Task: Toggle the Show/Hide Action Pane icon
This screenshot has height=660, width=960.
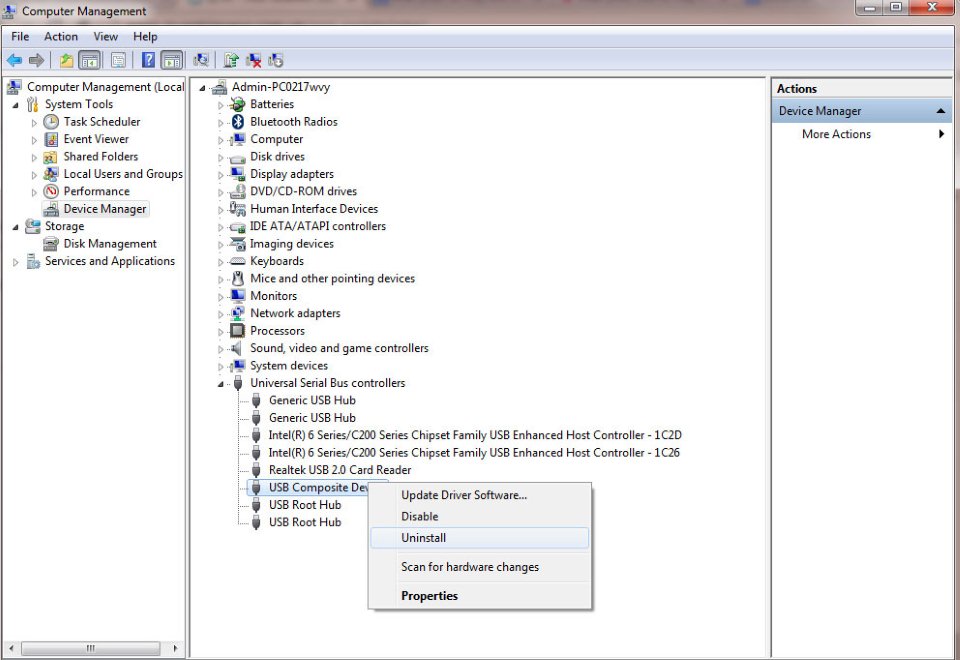Action: (172, 60)
